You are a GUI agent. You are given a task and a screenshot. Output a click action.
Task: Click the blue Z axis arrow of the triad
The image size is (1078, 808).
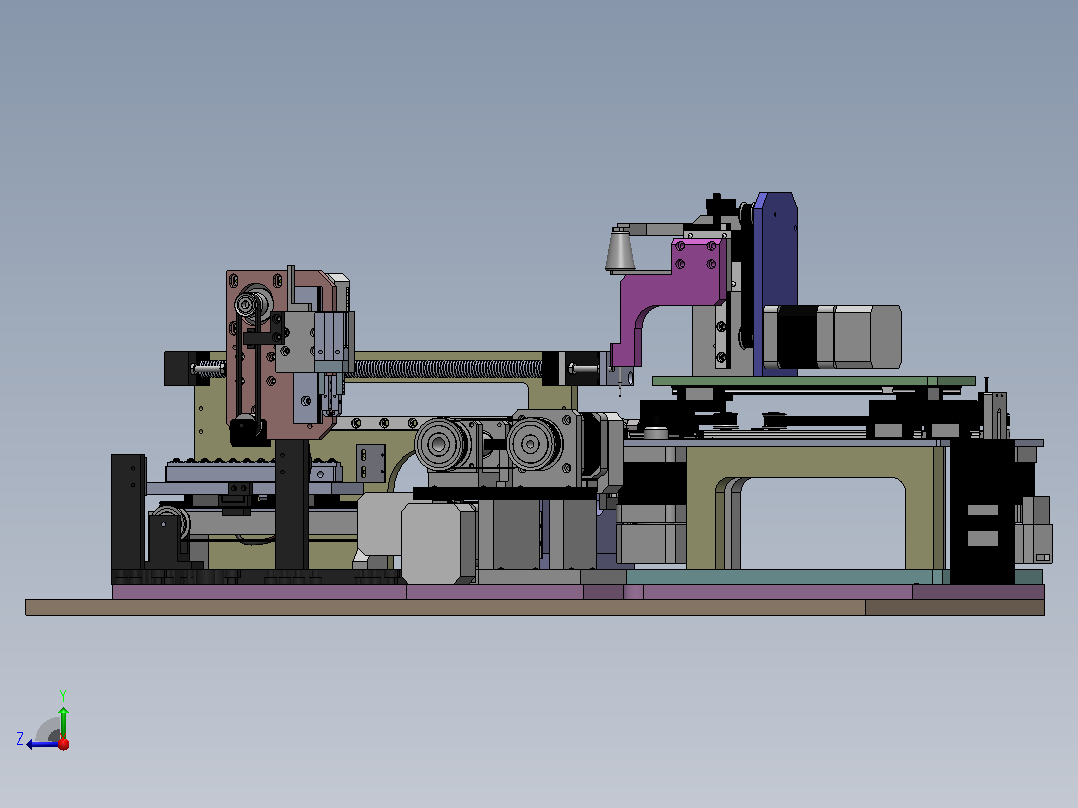41,744
